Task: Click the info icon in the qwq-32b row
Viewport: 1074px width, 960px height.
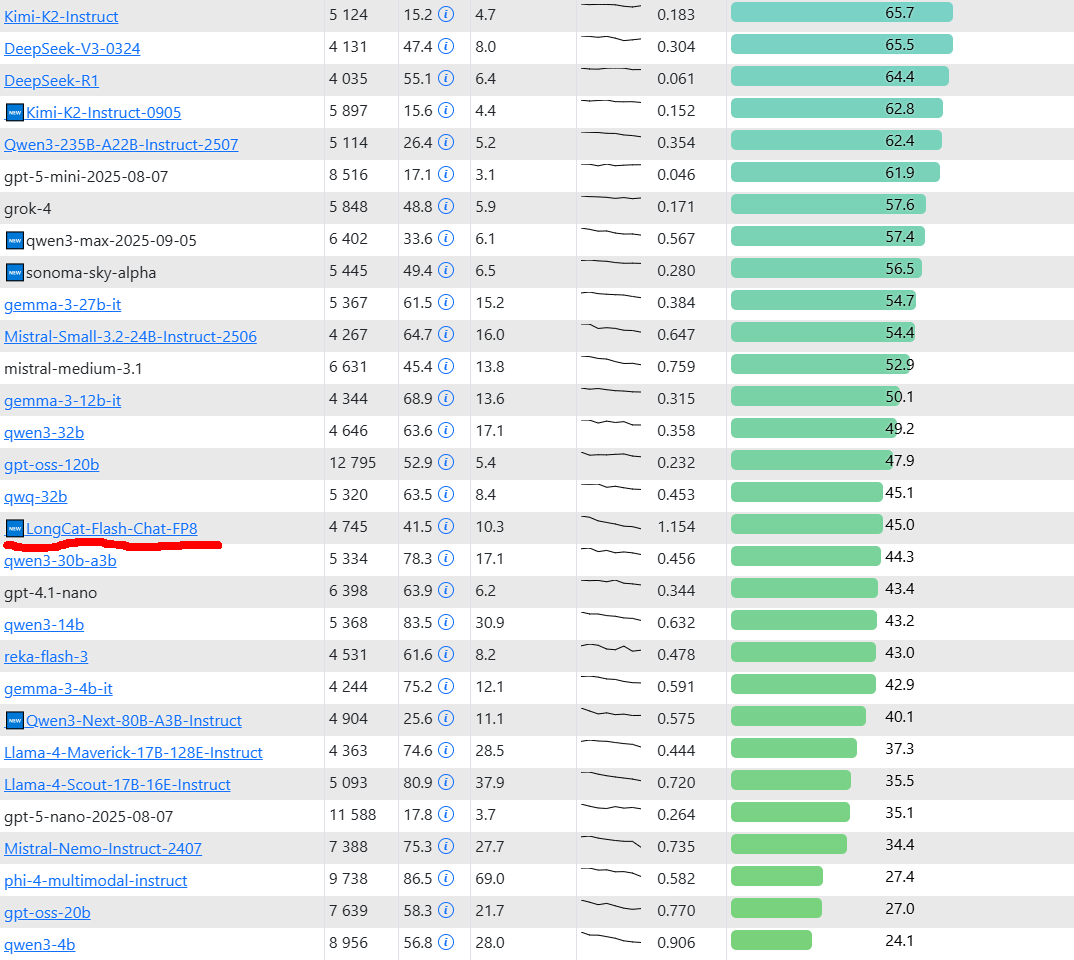Action: (x=446, y=494)
